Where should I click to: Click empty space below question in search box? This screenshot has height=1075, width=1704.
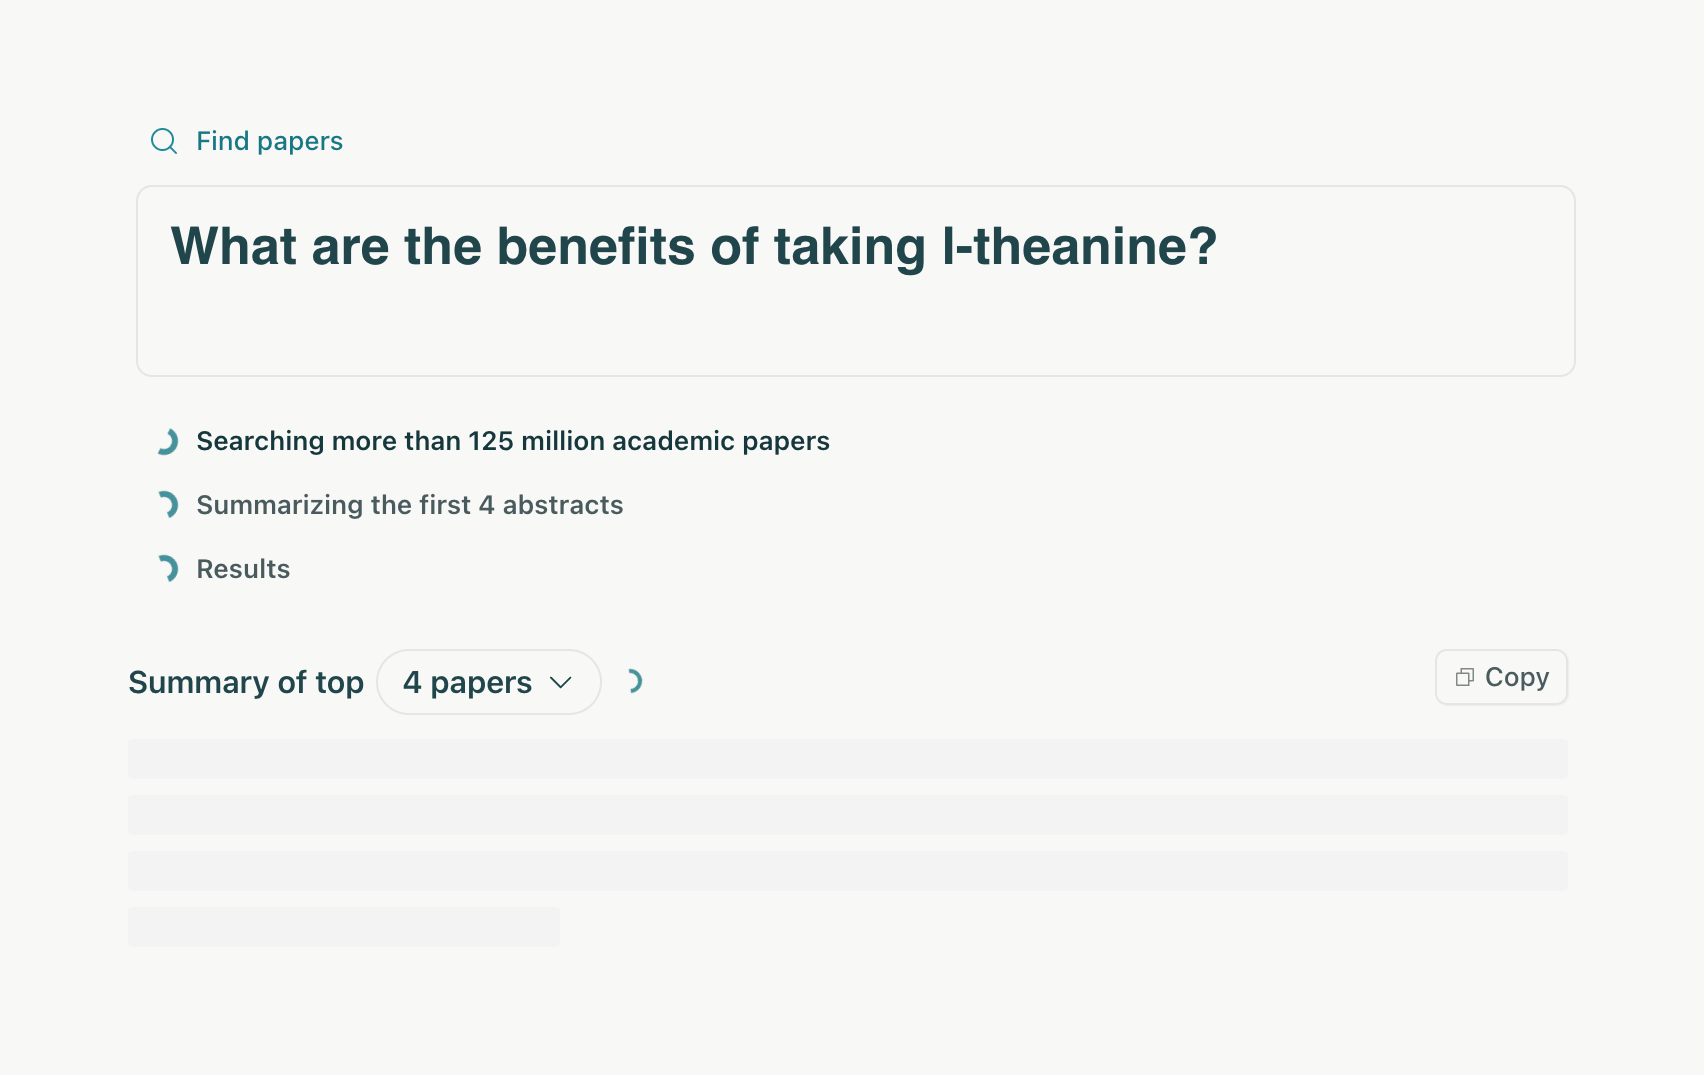pyautogui.click(x=855, y=330)
